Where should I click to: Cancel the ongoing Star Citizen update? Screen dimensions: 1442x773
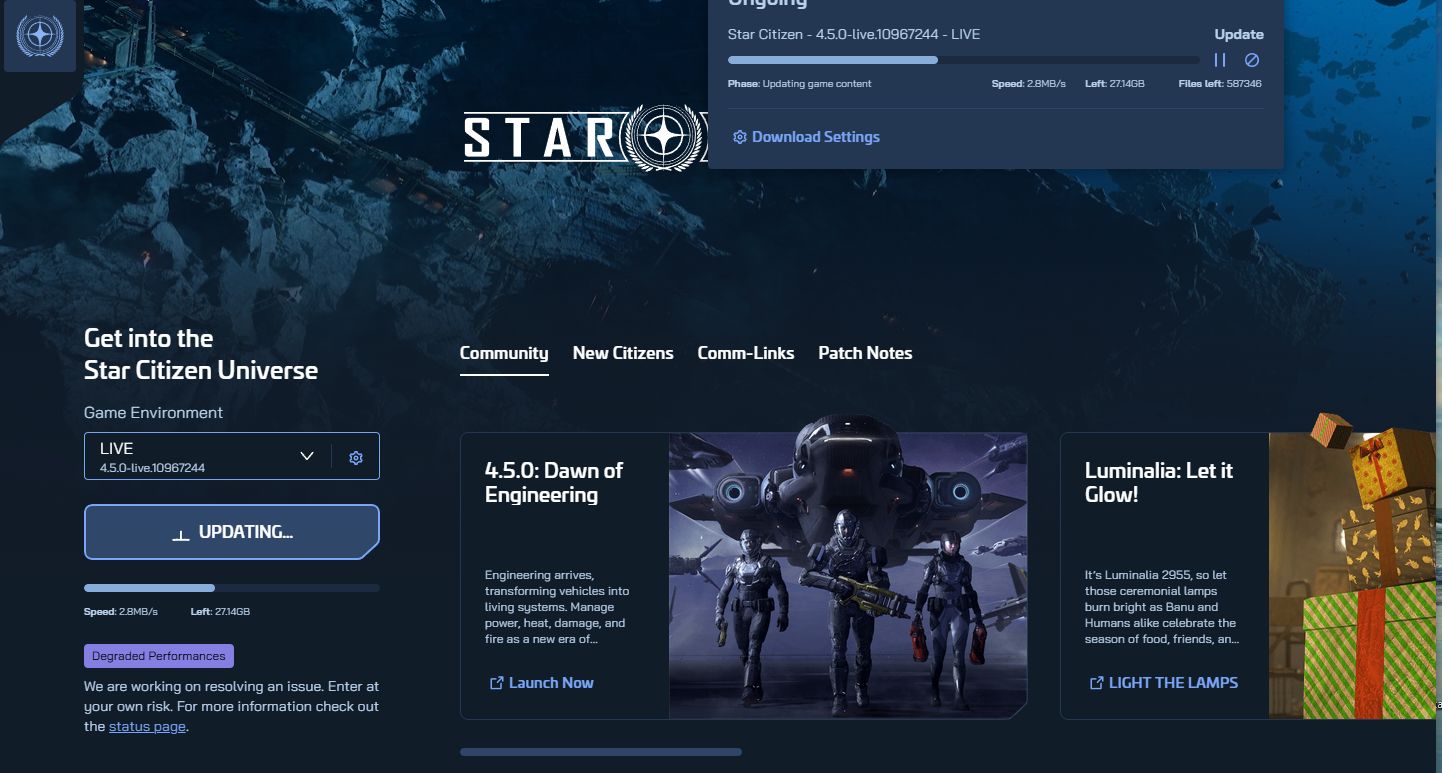tap(1252, 60)
